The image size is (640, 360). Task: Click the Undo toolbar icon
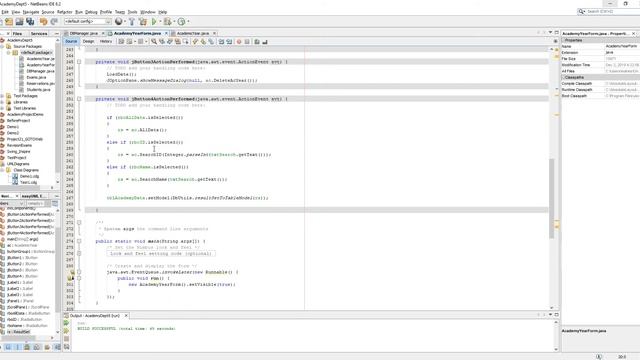coord(43,22)
